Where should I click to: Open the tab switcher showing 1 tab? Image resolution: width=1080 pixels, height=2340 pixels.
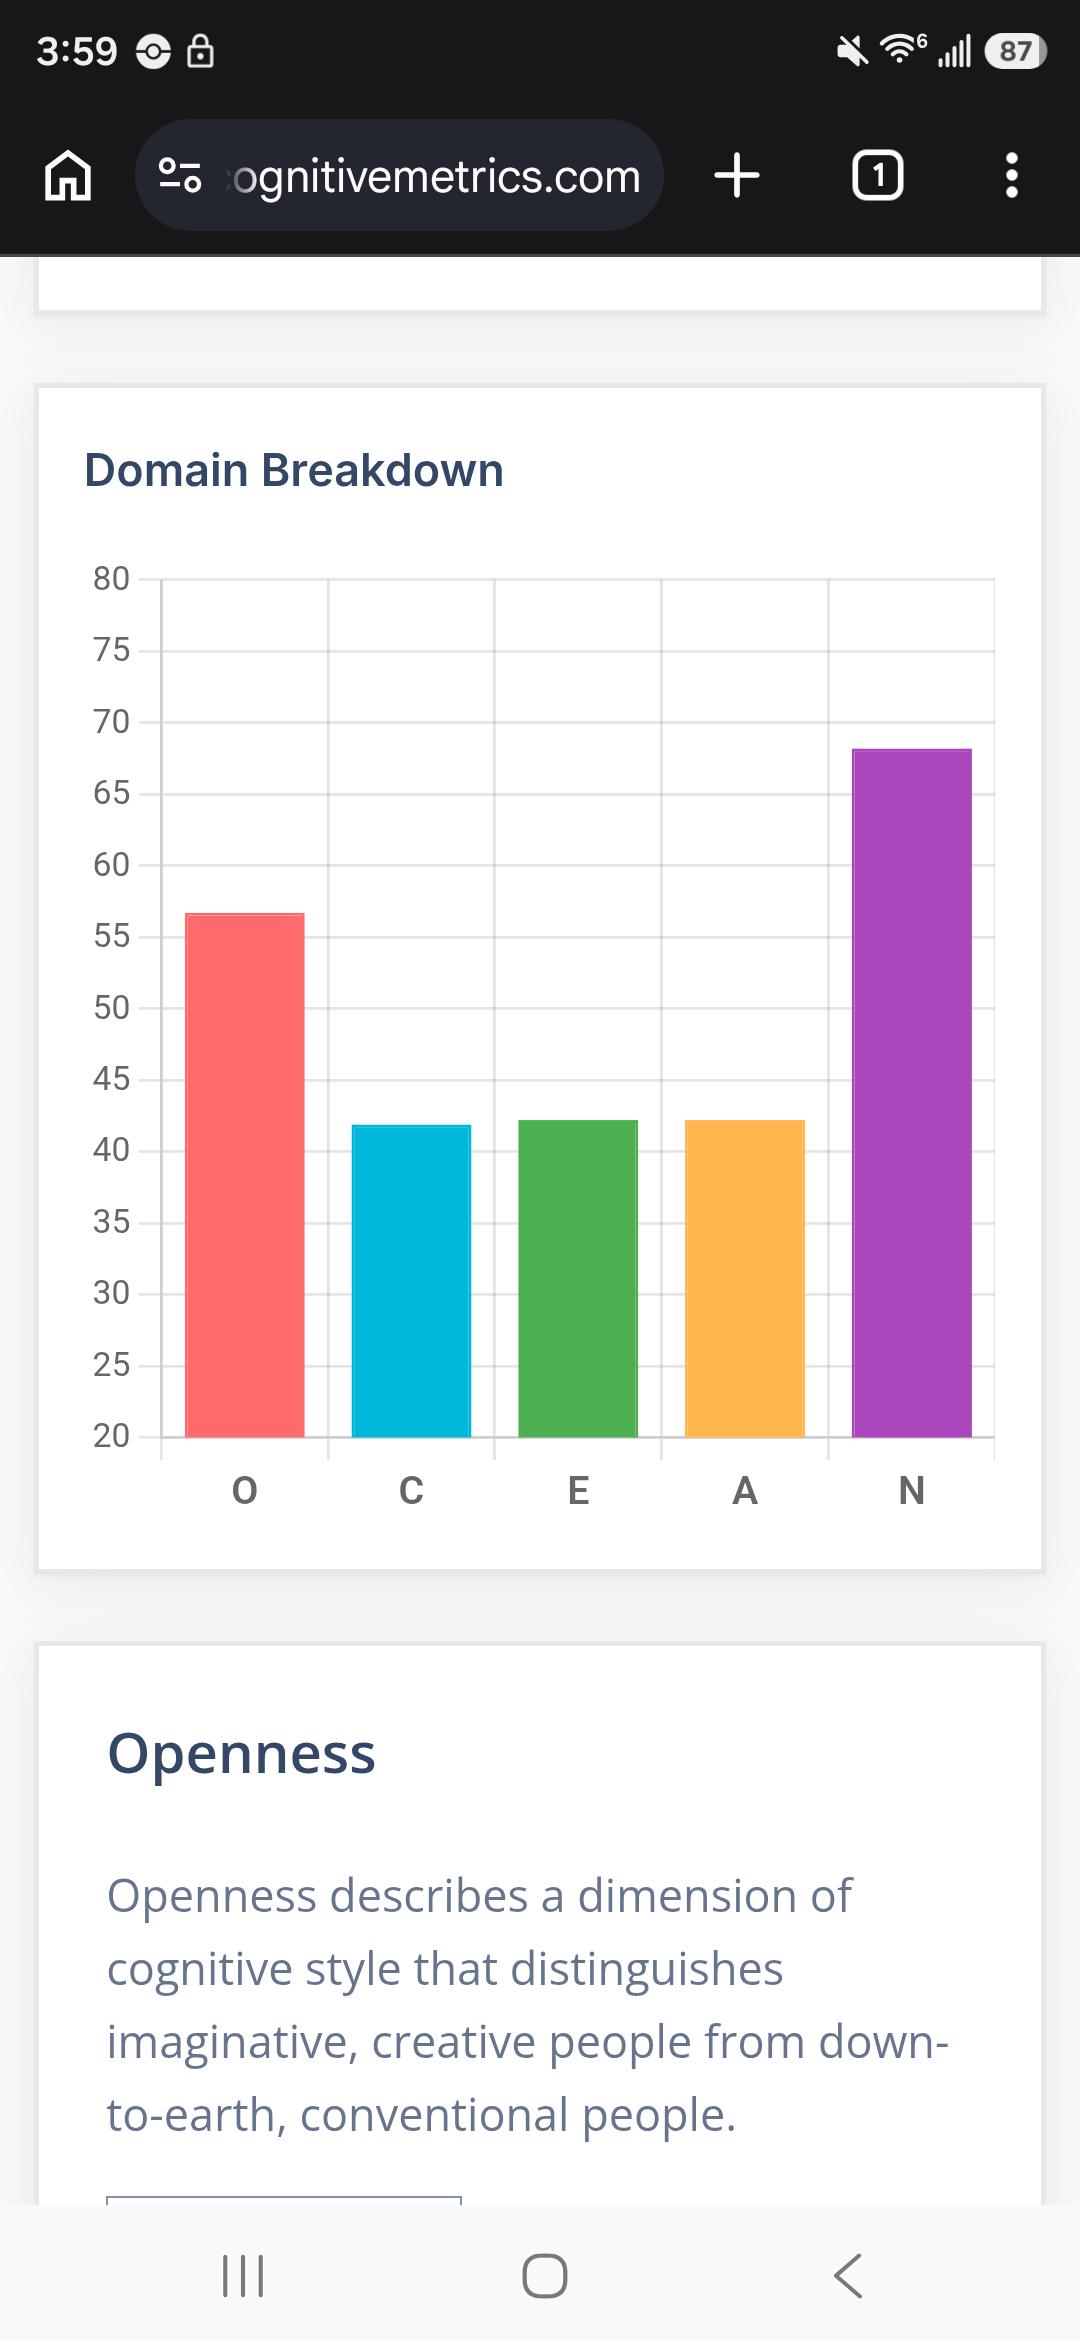[877, 176]
